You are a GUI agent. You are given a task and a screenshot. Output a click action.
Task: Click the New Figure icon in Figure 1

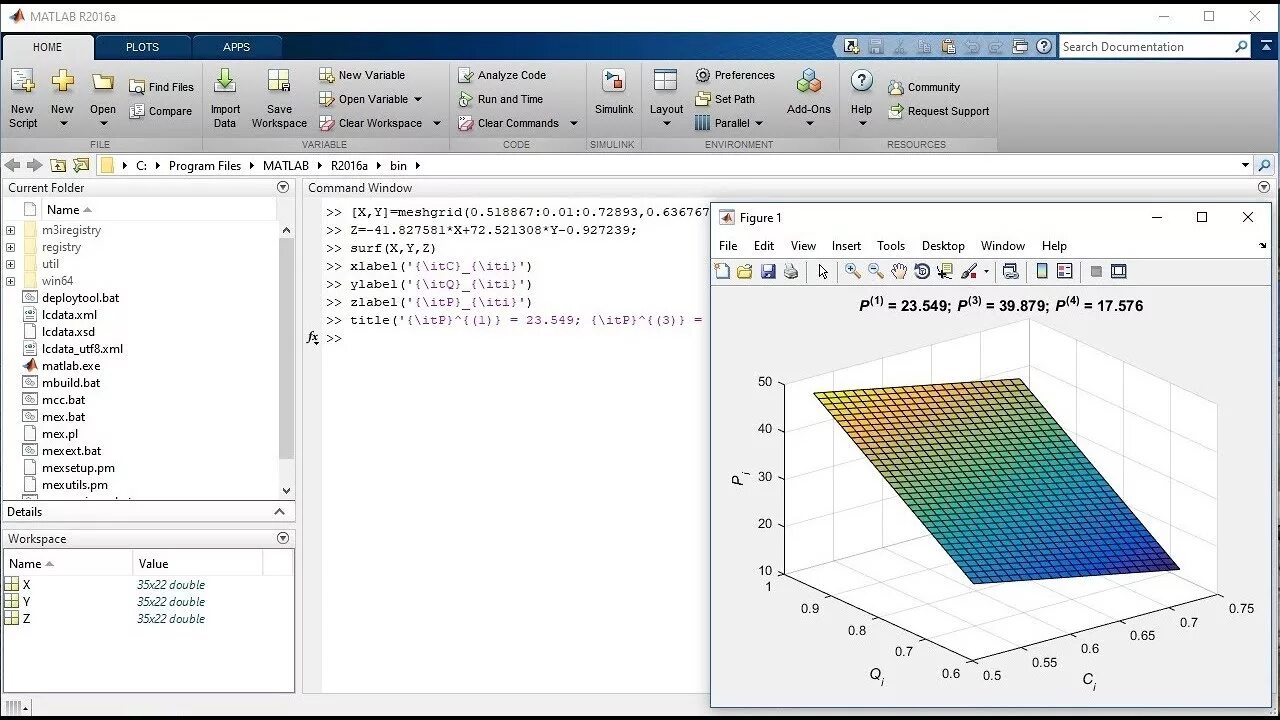click(x=723, y=271)
